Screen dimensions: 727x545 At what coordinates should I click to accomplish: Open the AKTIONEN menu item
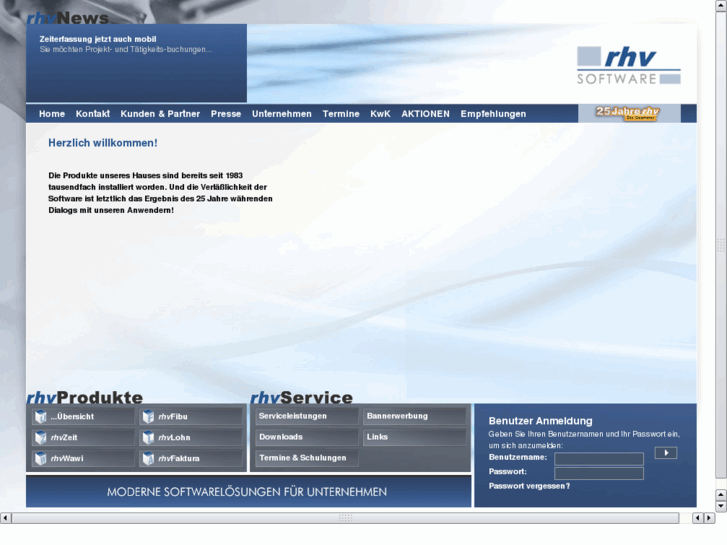pos(426,114)
